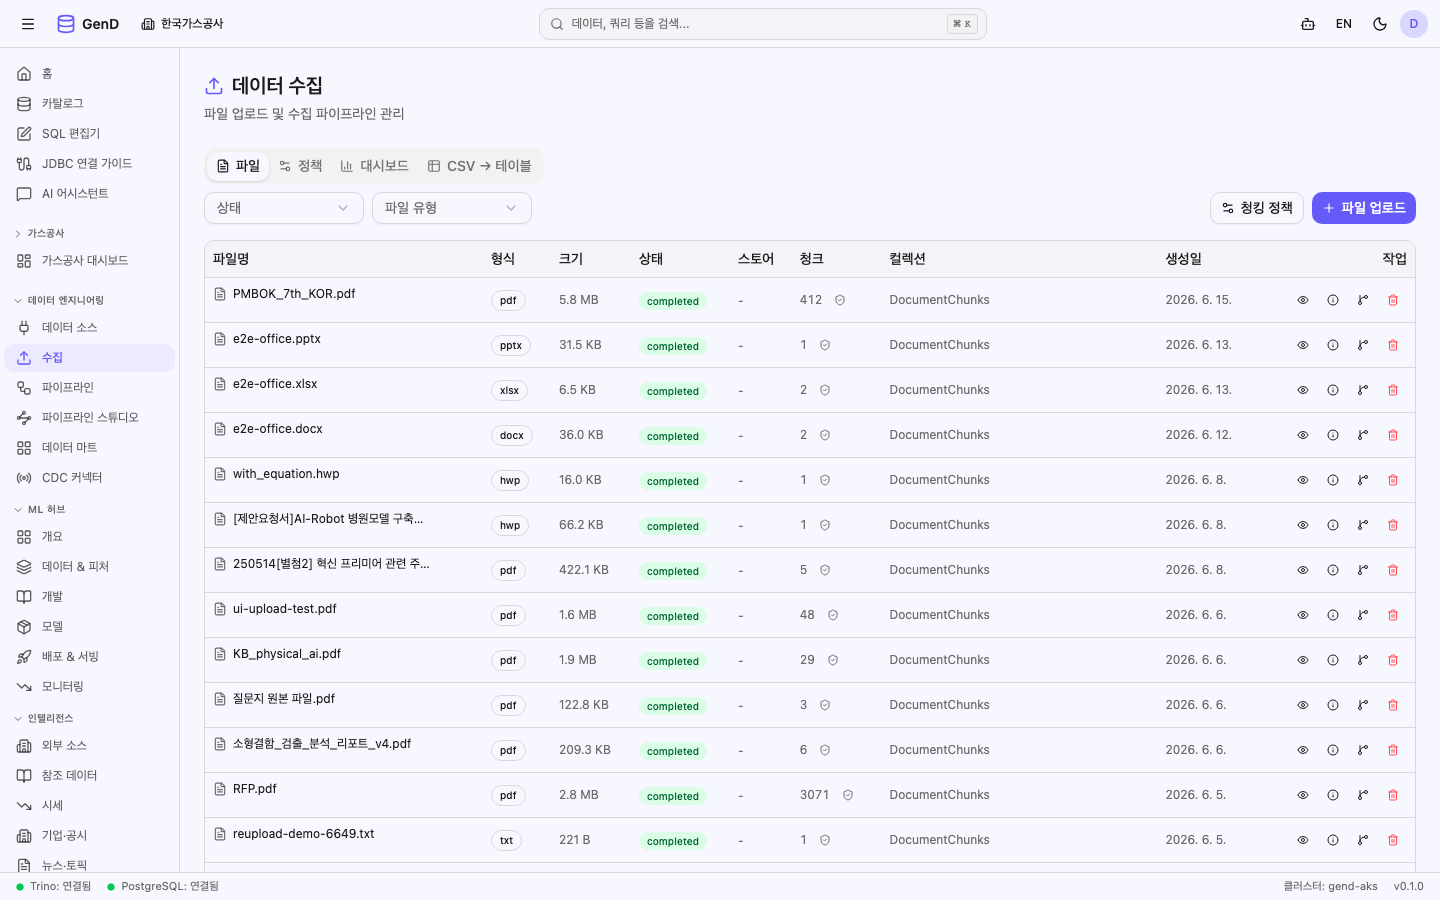The height and width of the screenshot is (900, 1440).
Task: Switch to dark mode with moon icon
Action: click(x=1380, y=24)
